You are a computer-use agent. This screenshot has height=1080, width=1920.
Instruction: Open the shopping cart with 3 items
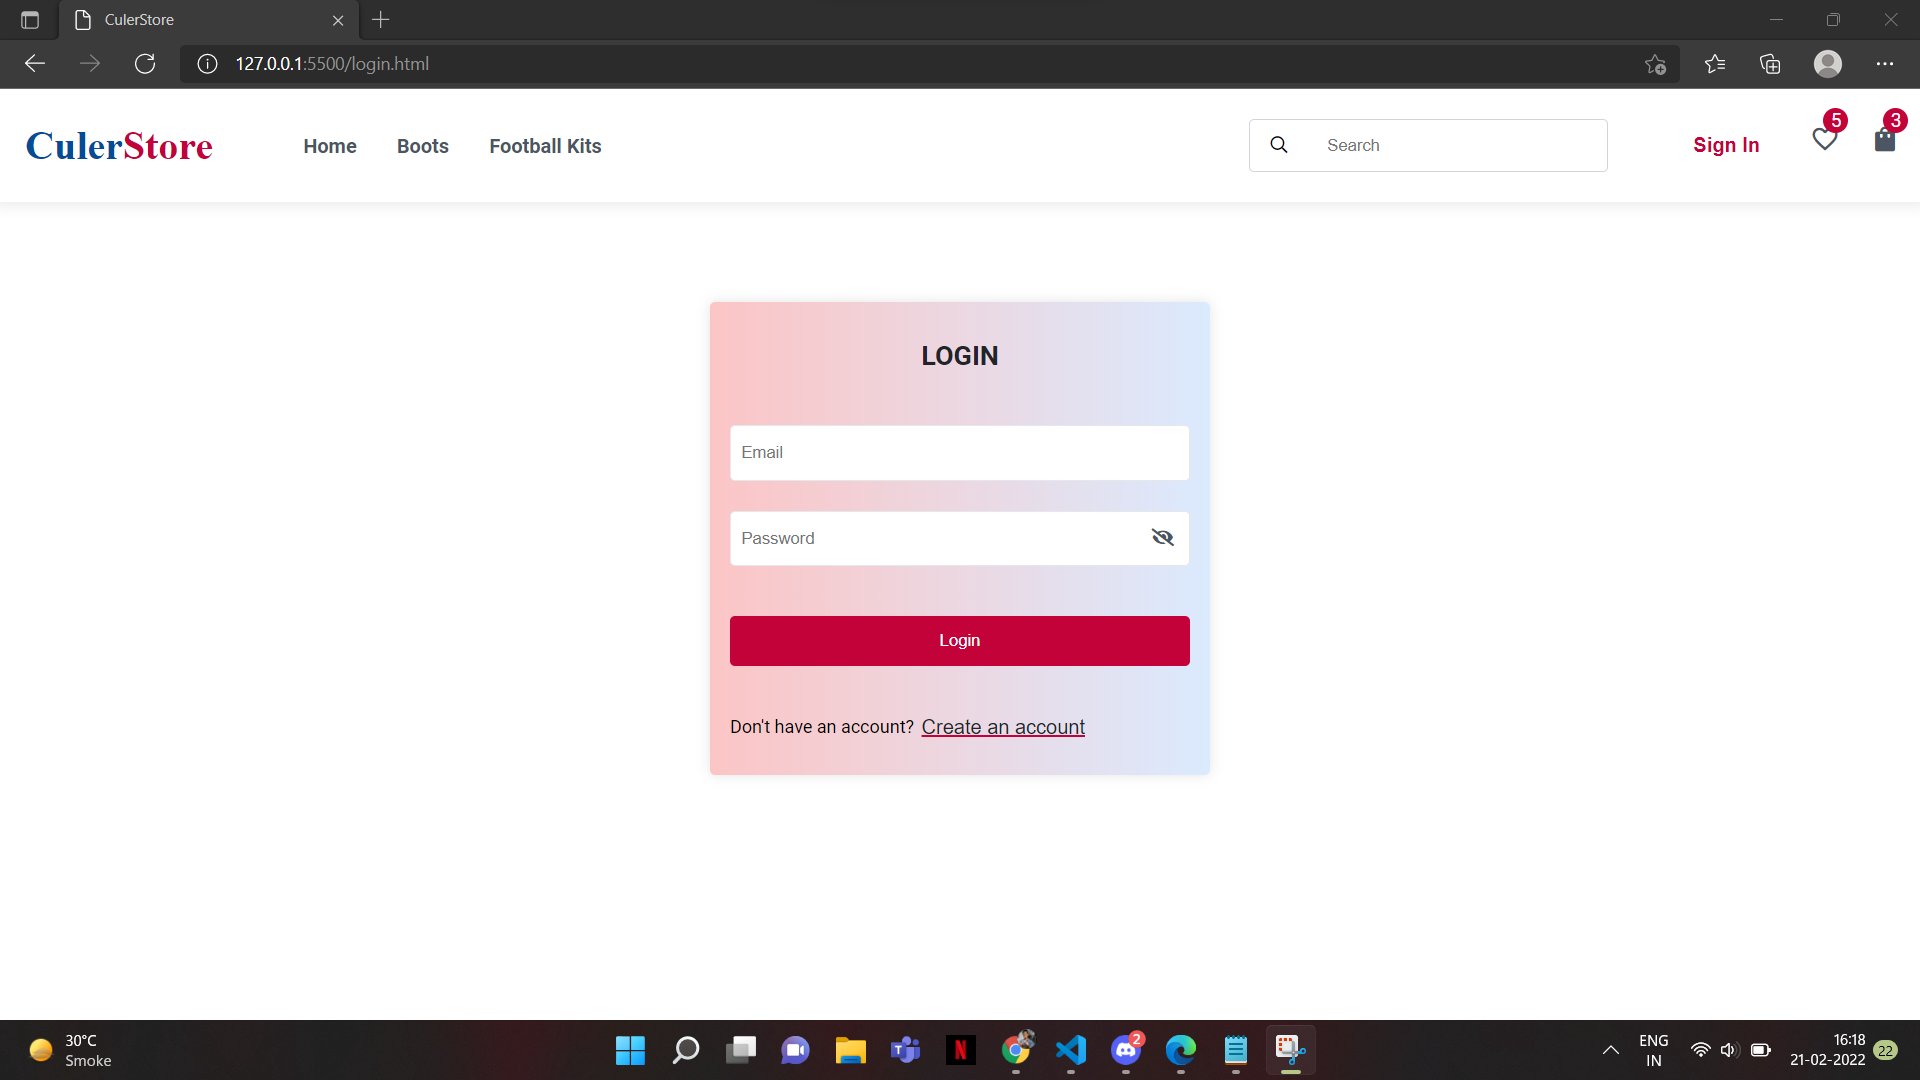[1884, 140]
